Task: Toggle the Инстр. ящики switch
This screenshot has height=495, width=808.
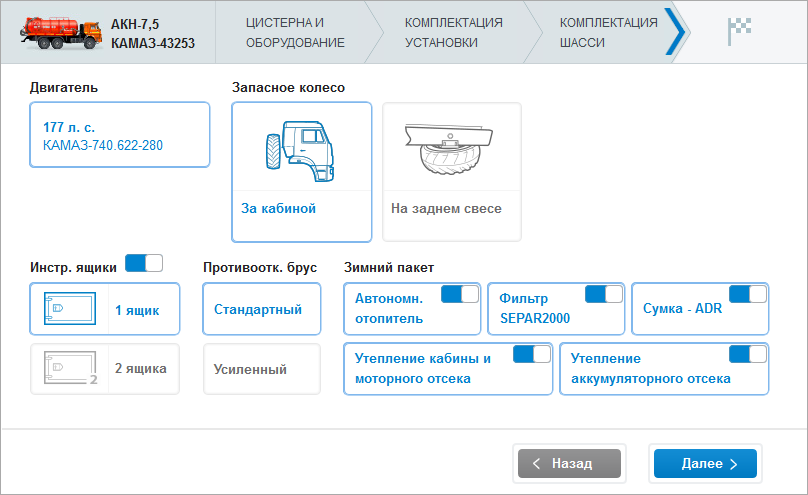Action: click(143, 264)
